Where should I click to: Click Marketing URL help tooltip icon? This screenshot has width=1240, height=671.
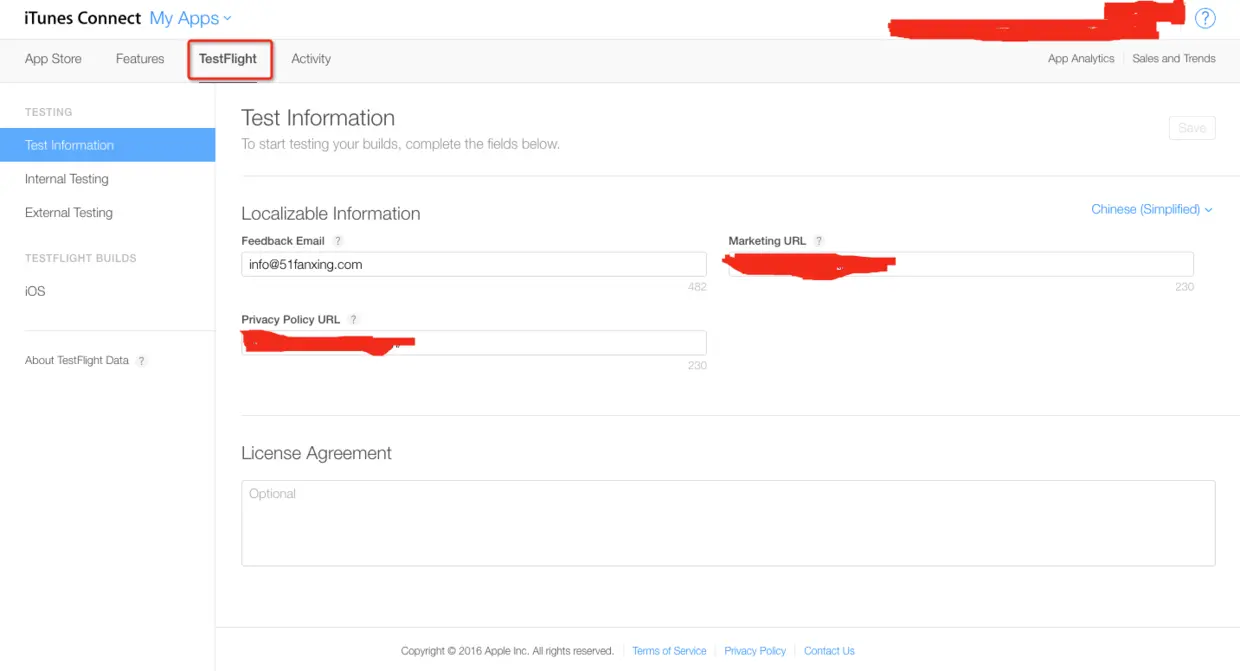point(819,241)
